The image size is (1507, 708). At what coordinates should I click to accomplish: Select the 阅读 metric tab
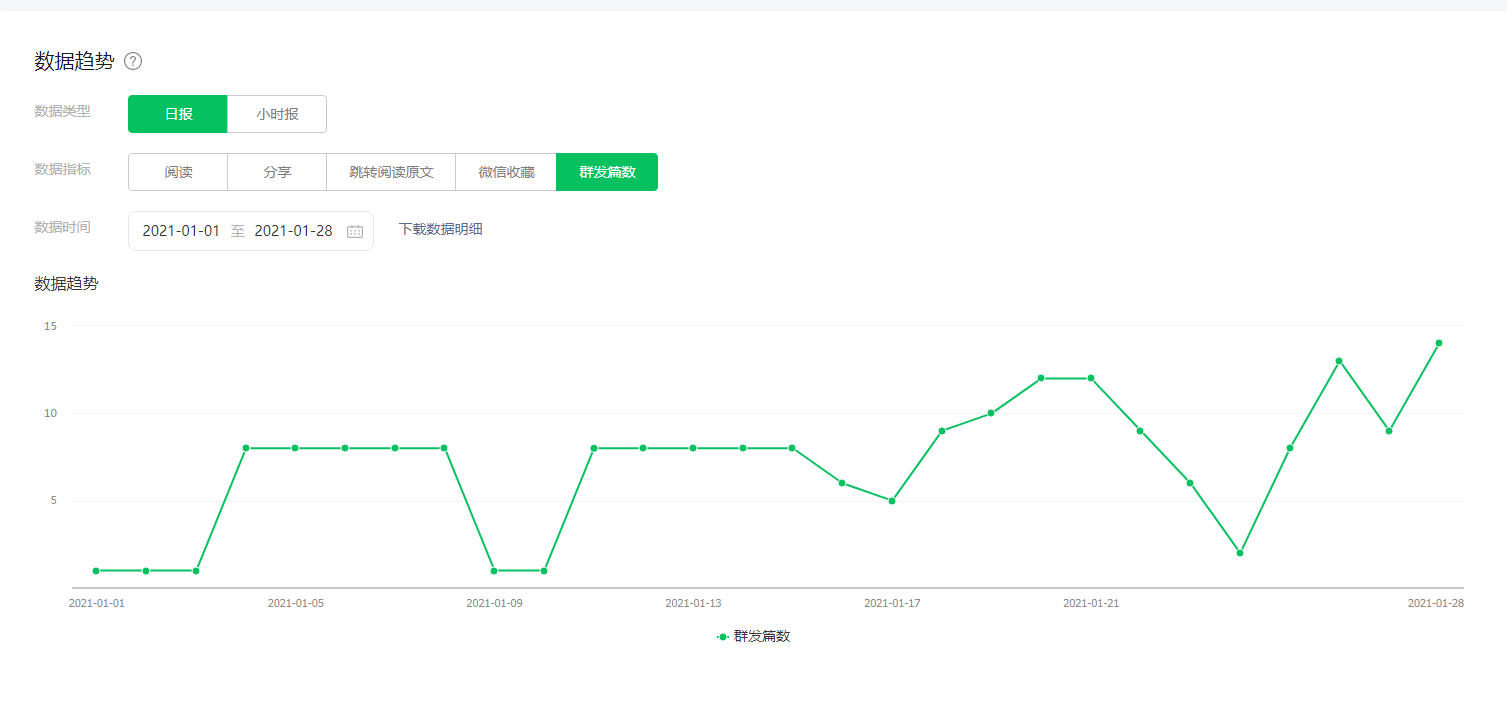178,172
